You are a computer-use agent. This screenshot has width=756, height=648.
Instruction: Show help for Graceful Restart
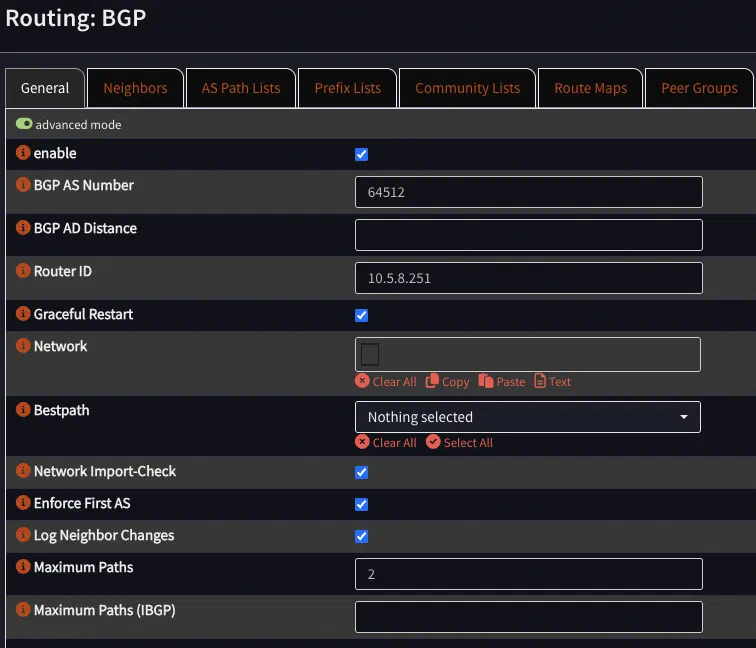pos(23,313)
